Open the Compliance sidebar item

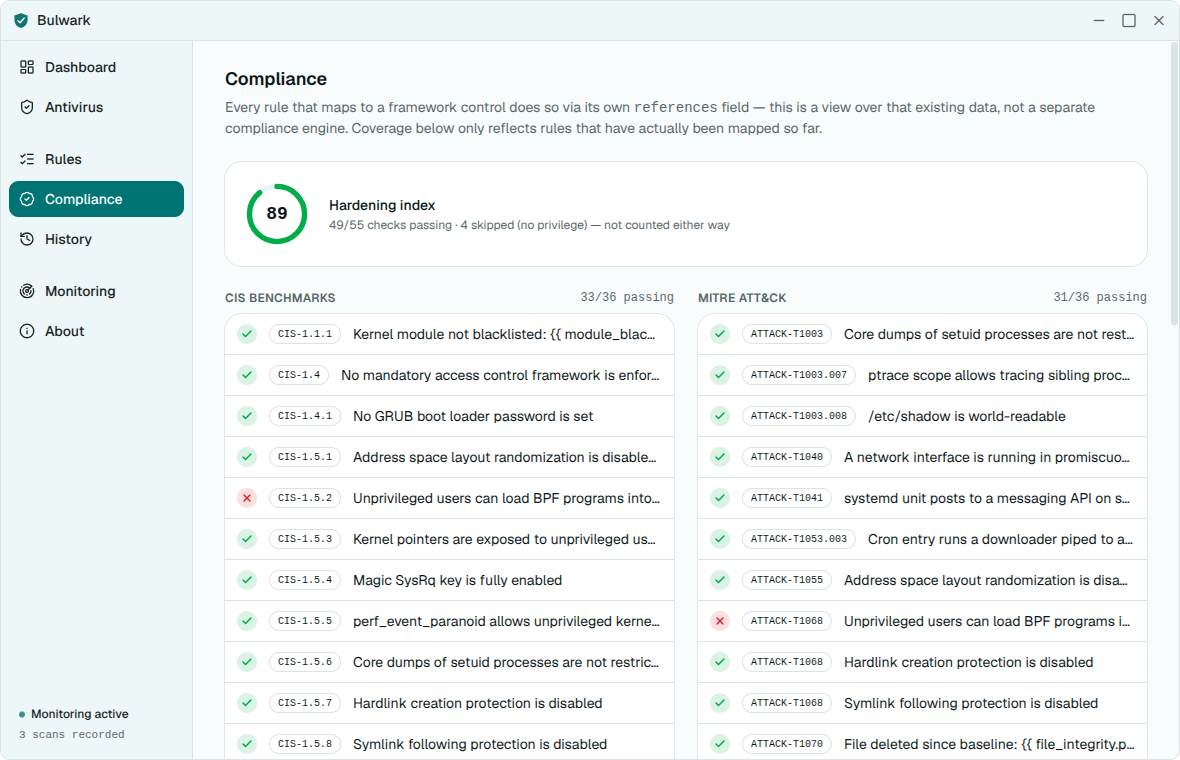point(96,199)
